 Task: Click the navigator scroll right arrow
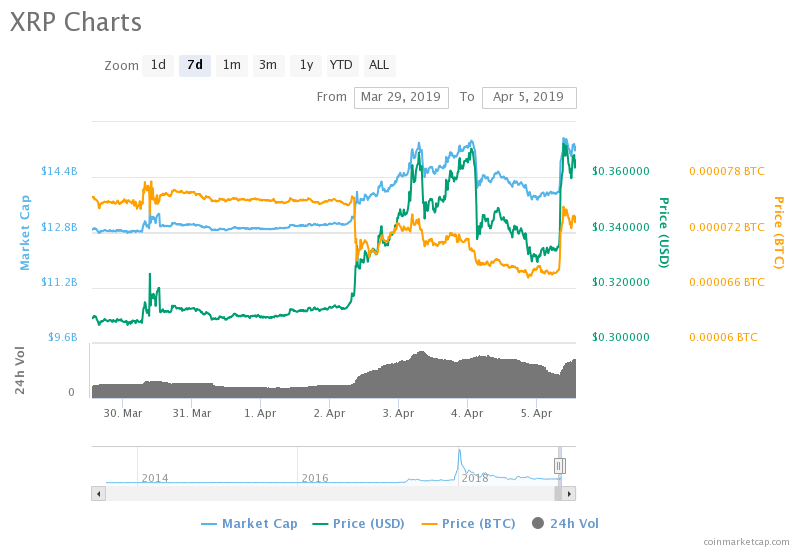click(x=569, y=493)
